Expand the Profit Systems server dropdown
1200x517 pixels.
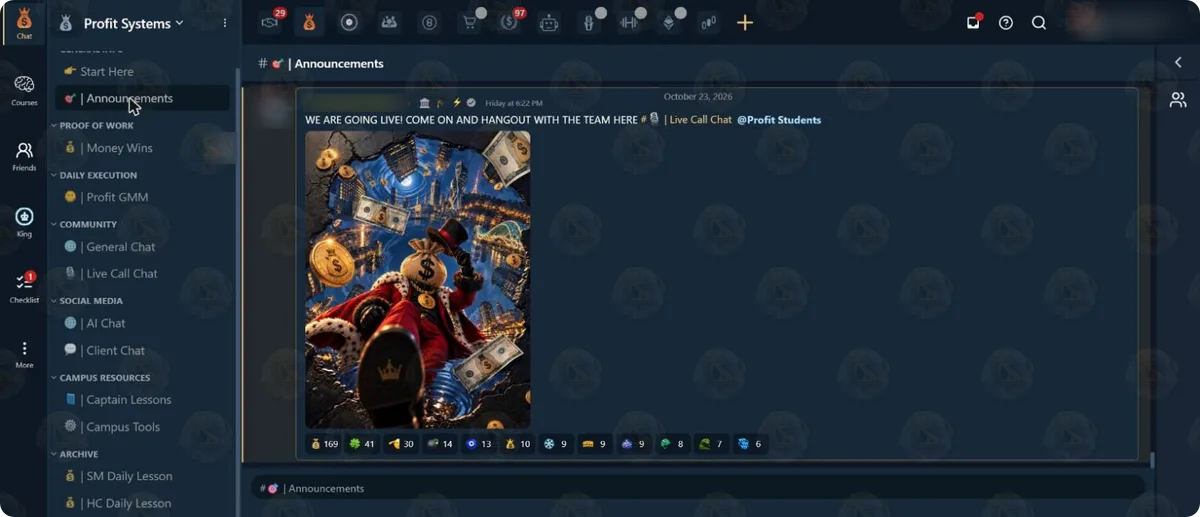[x=133, y=23]
